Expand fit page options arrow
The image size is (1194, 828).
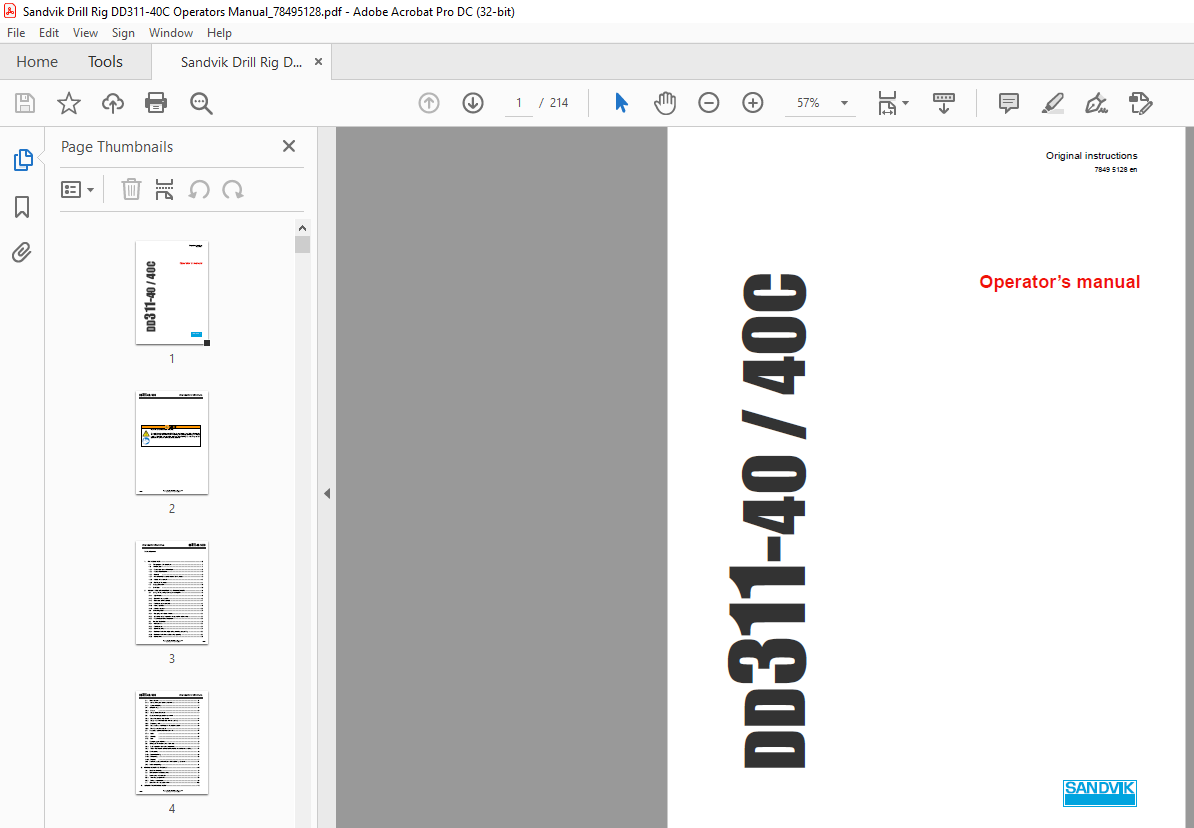[x=905, y=103]
